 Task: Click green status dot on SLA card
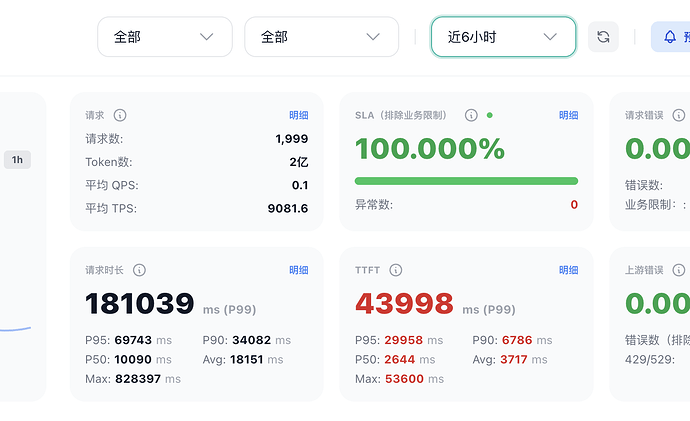pyautogui.click(x=490, y=115)
